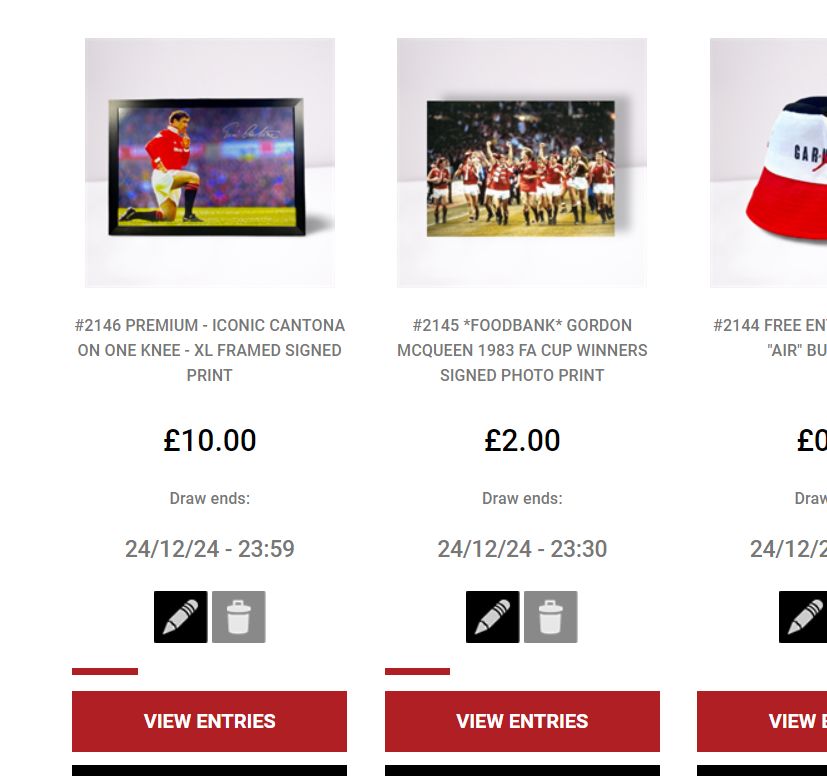Click the McQueen print entries progress bar
Viewport: 827px width, 776px height.
(417, 672)
